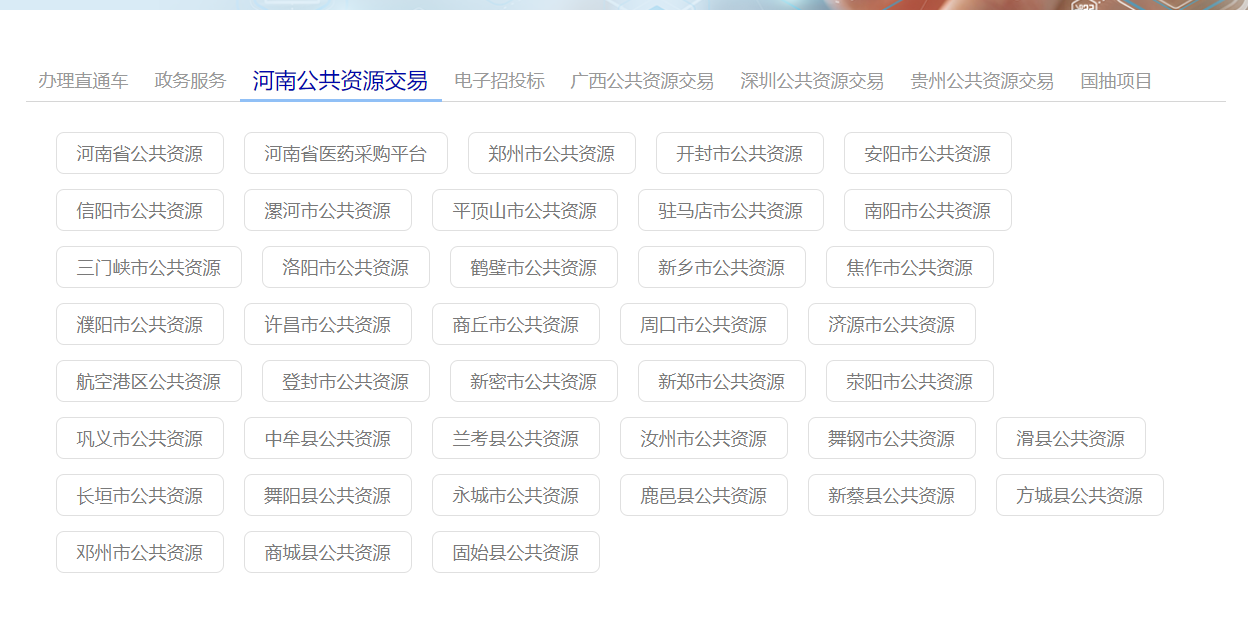Go to the 国抽项目 tab
Image resolution: width=1248 pixels, height=622 pixels.
[x=1116, y=81]
